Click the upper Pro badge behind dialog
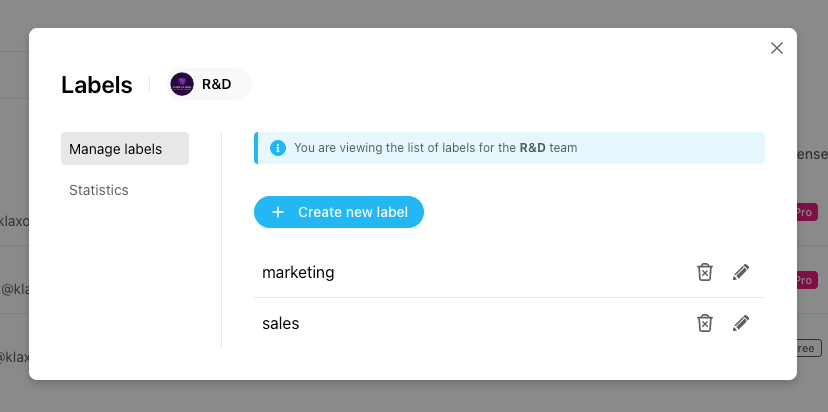This screenshot has height=412, width=828. click(x=808, y=212)
